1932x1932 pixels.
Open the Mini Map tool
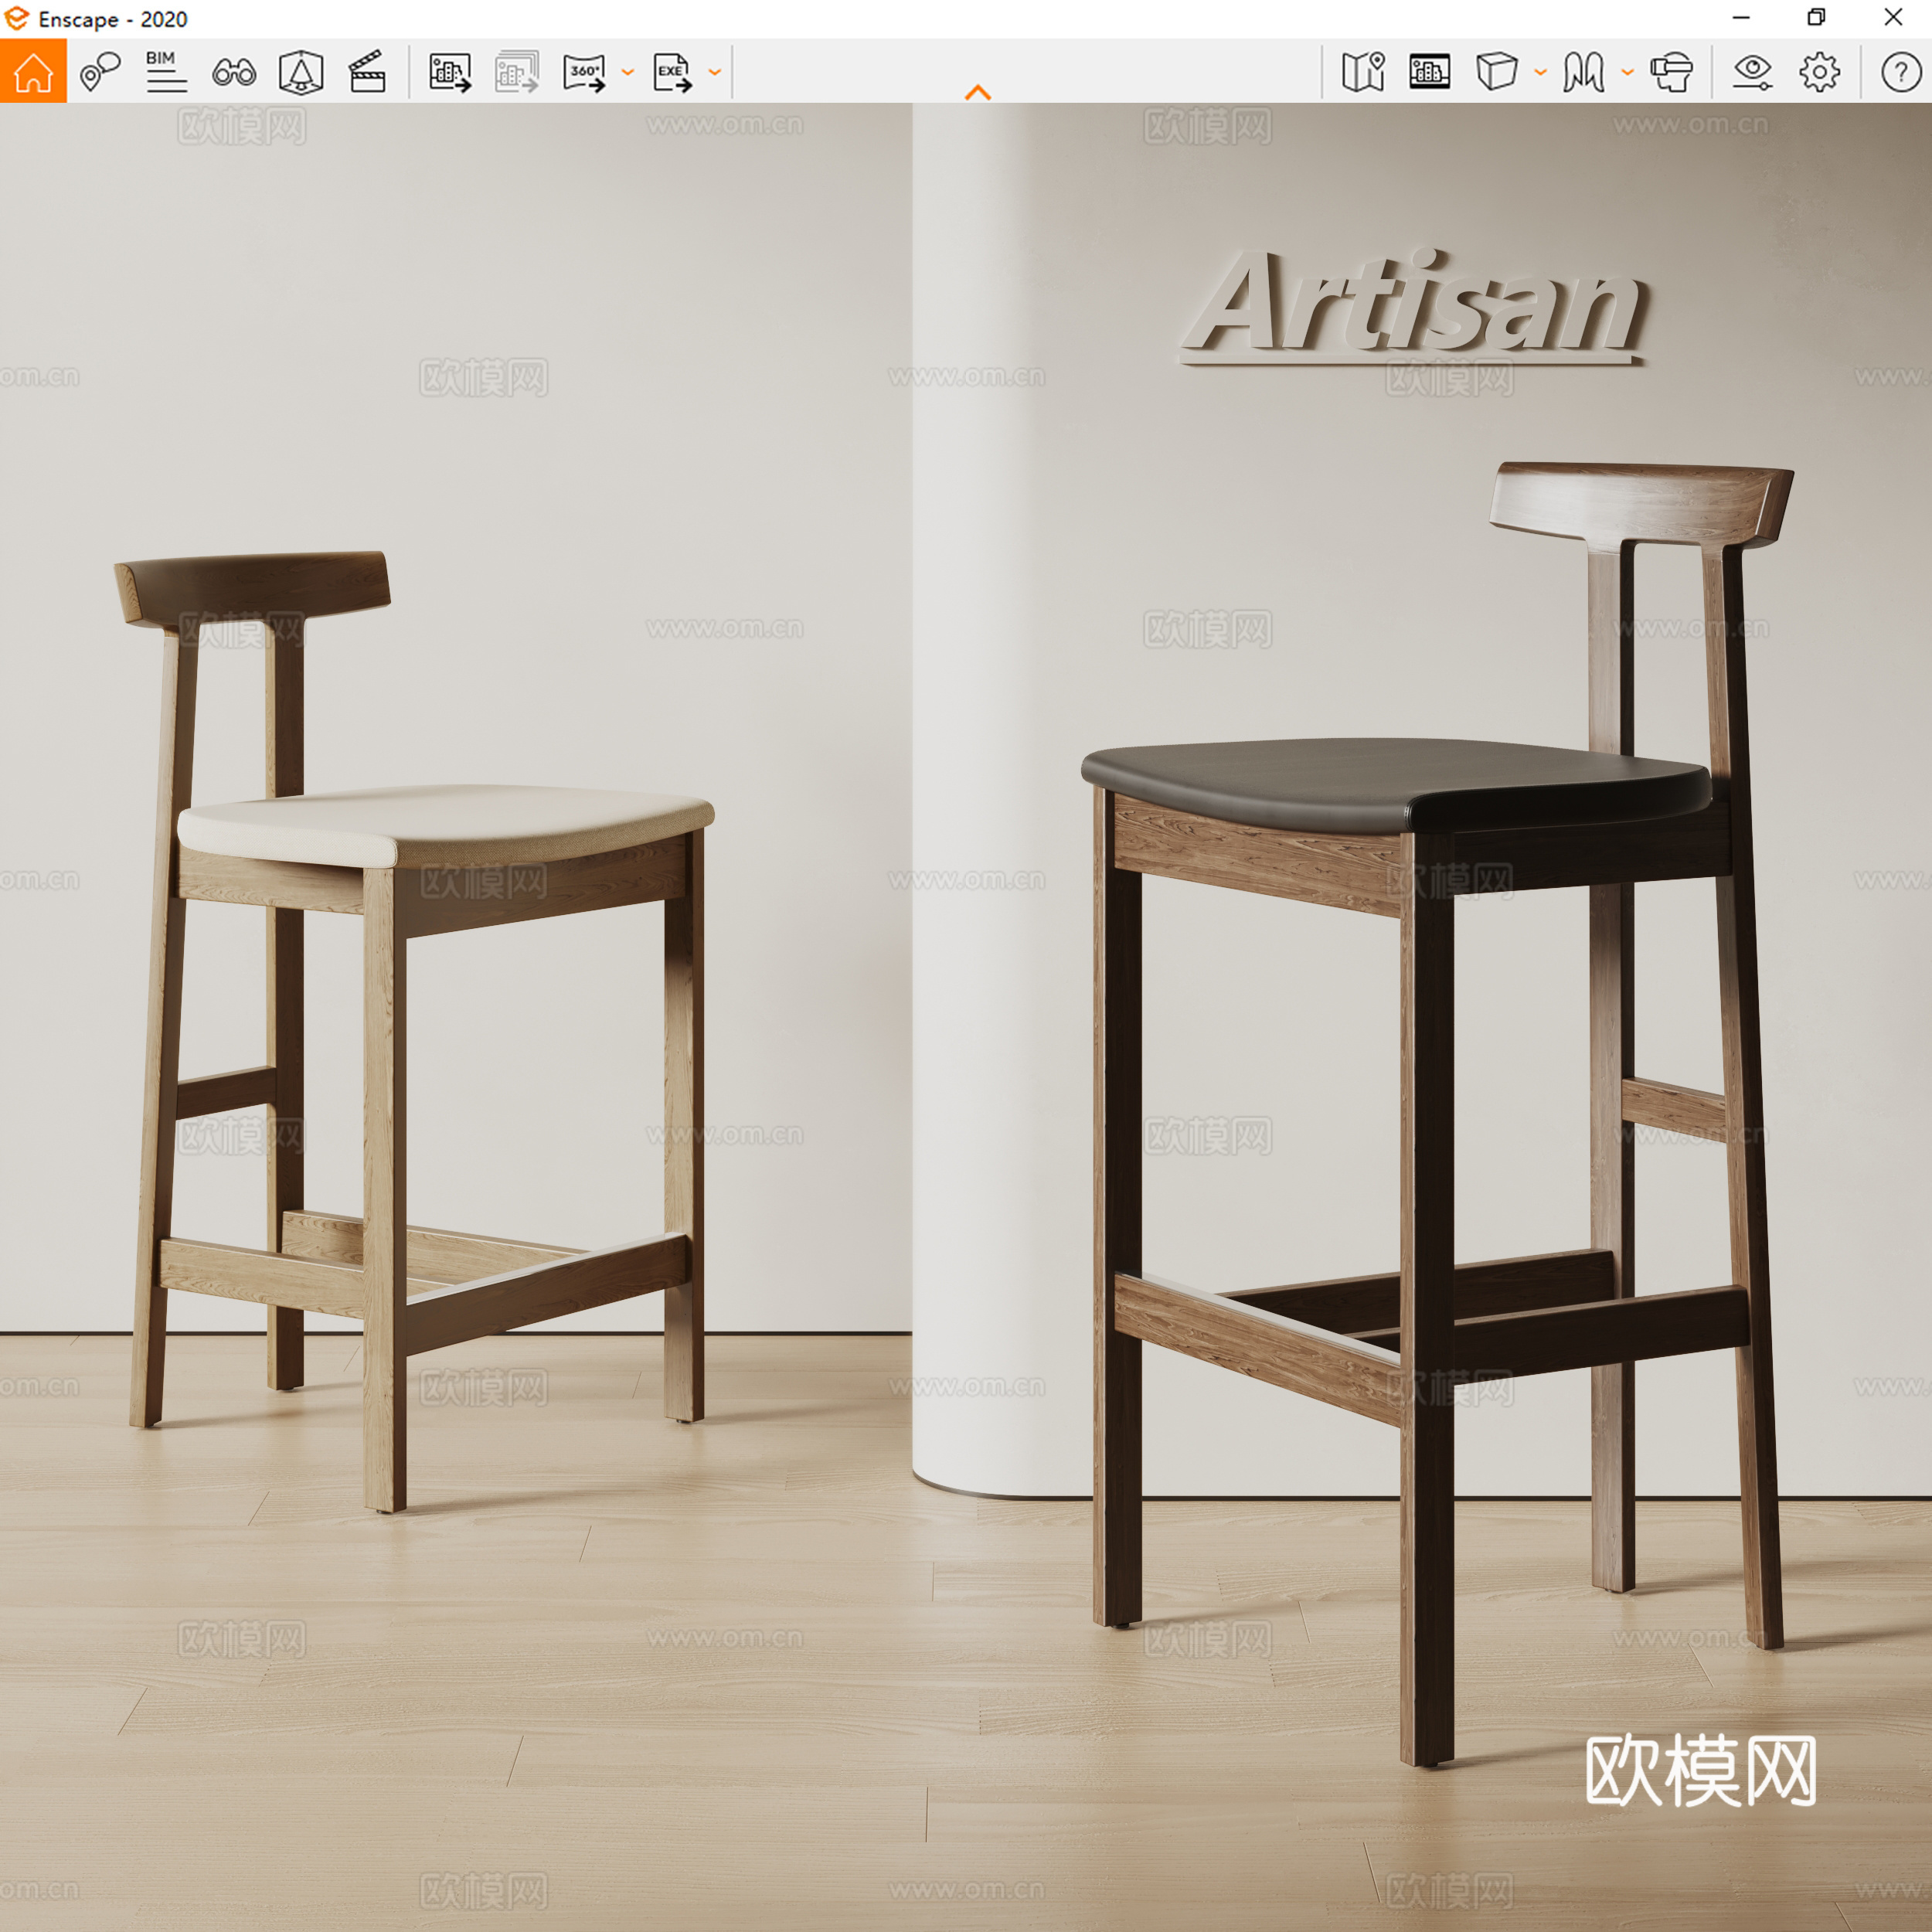[1363, 72]
